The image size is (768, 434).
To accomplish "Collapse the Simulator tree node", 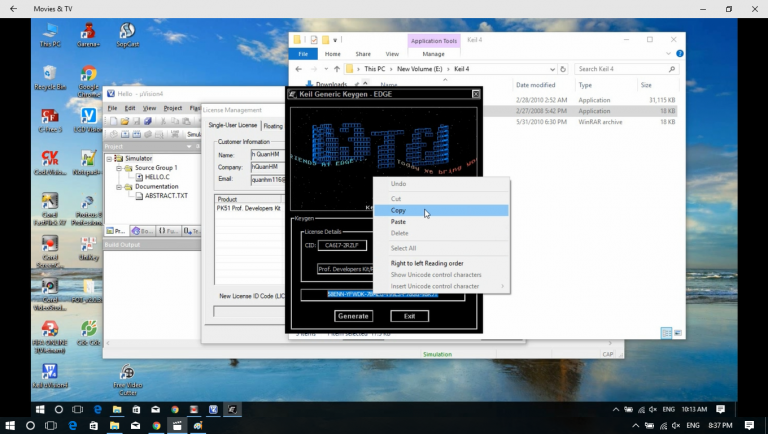I will pos(109,158).
